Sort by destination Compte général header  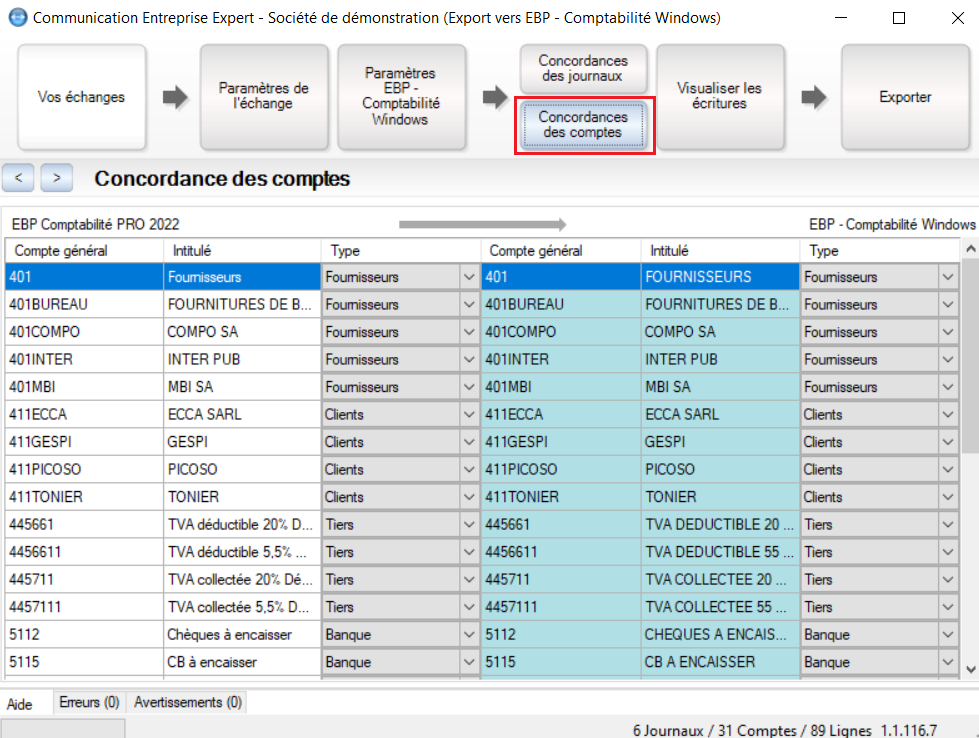pyautogui.click(x=561, y=250)
